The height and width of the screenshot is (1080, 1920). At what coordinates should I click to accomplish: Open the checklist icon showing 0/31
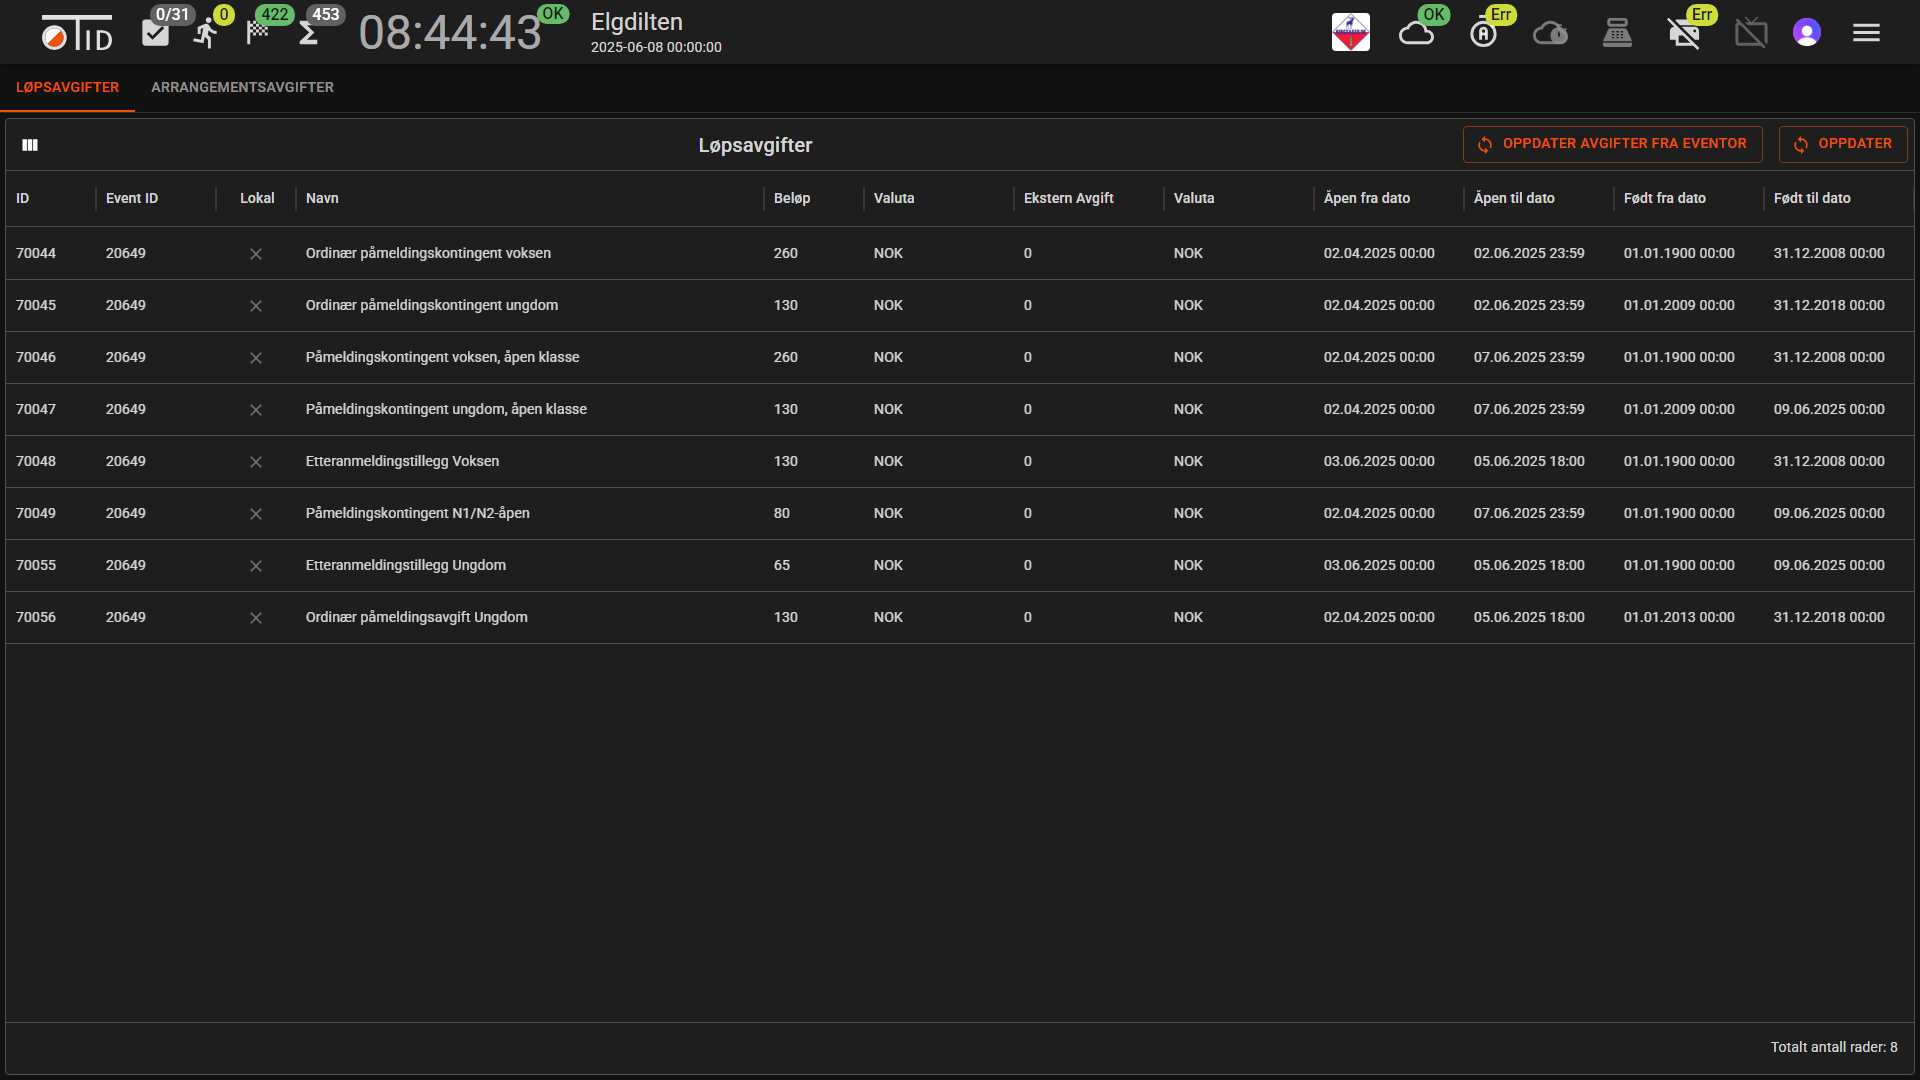156,33
